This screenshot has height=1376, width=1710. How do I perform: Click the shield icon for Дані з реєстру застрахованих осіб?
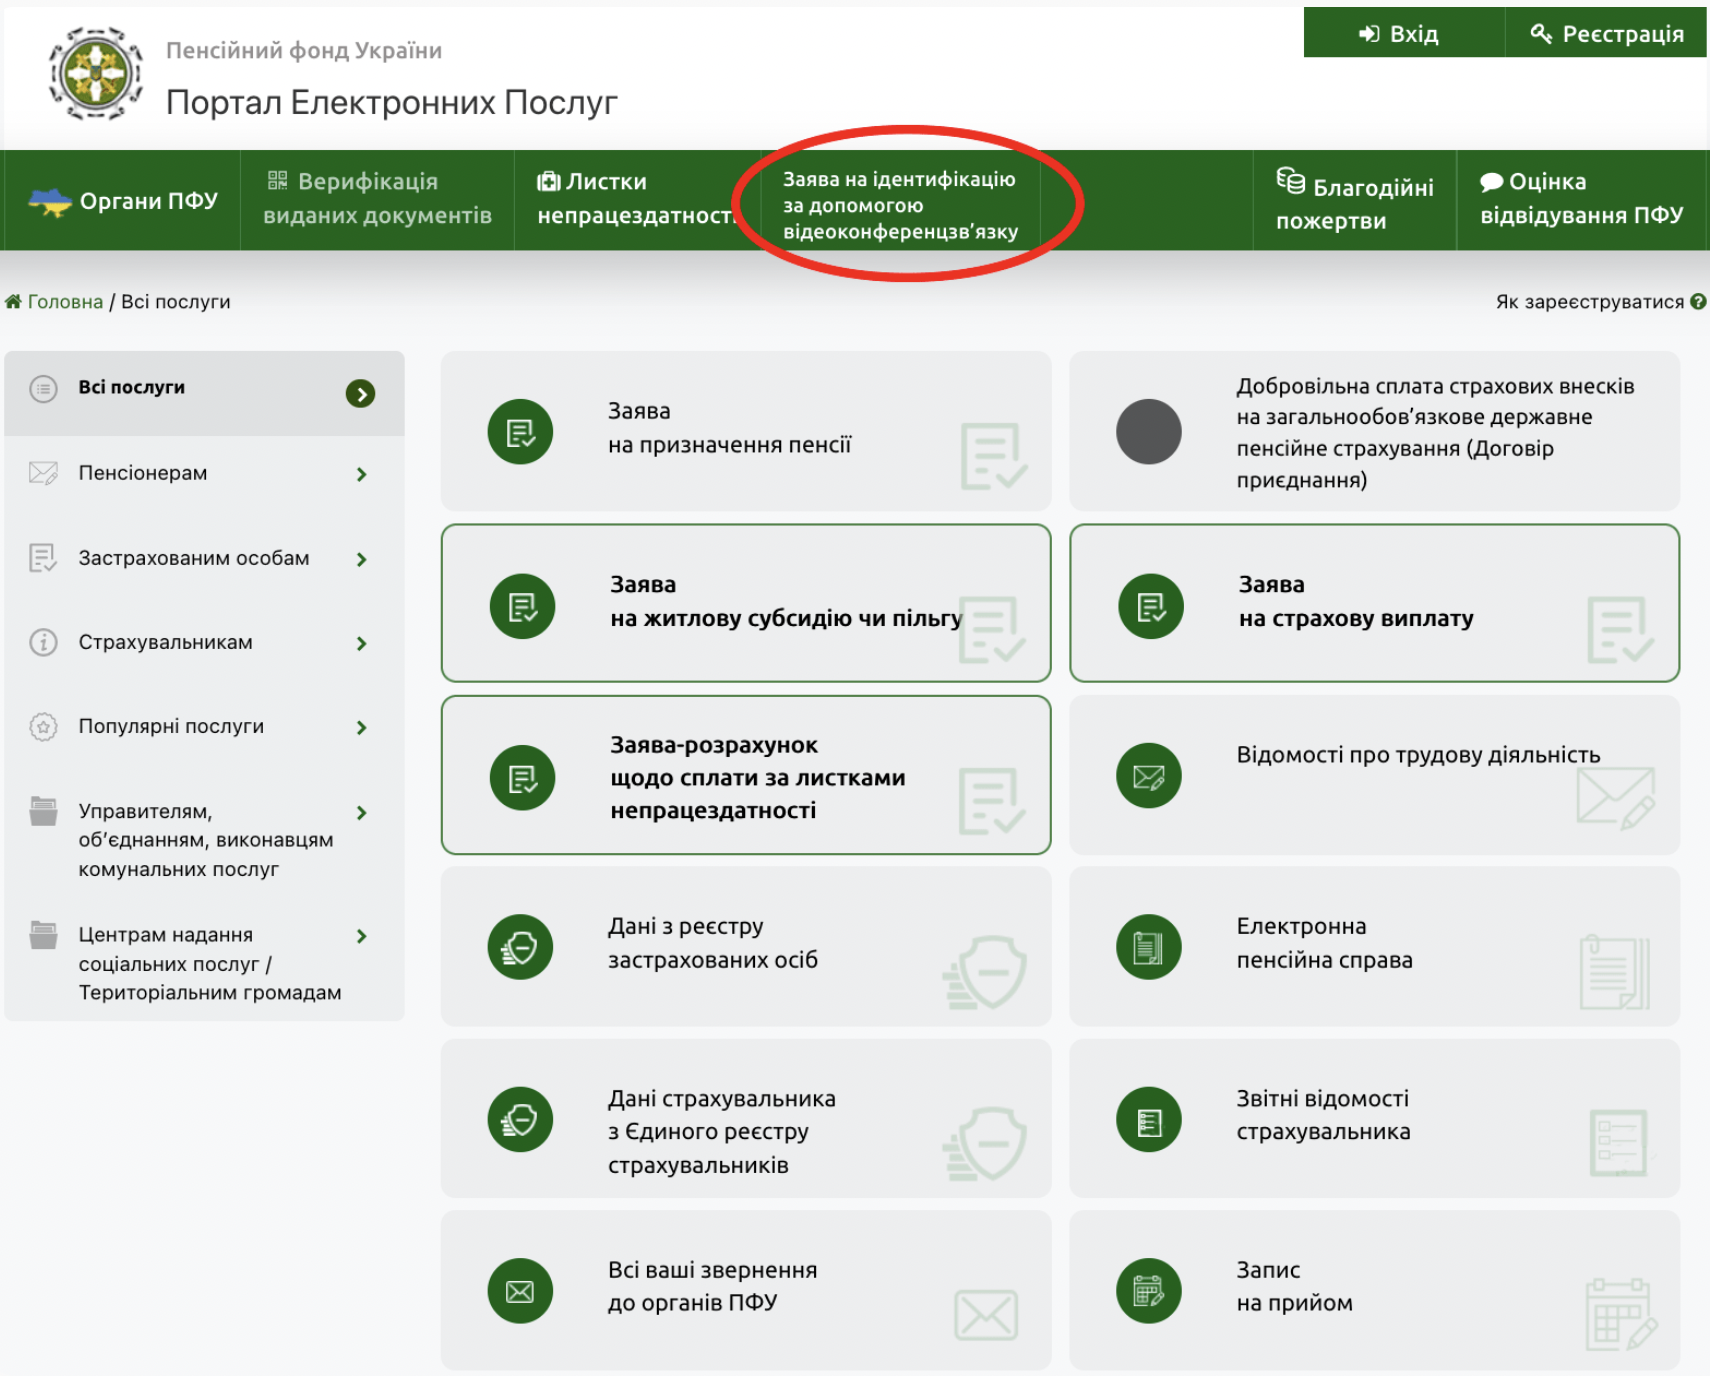click(x=520, y=947)
